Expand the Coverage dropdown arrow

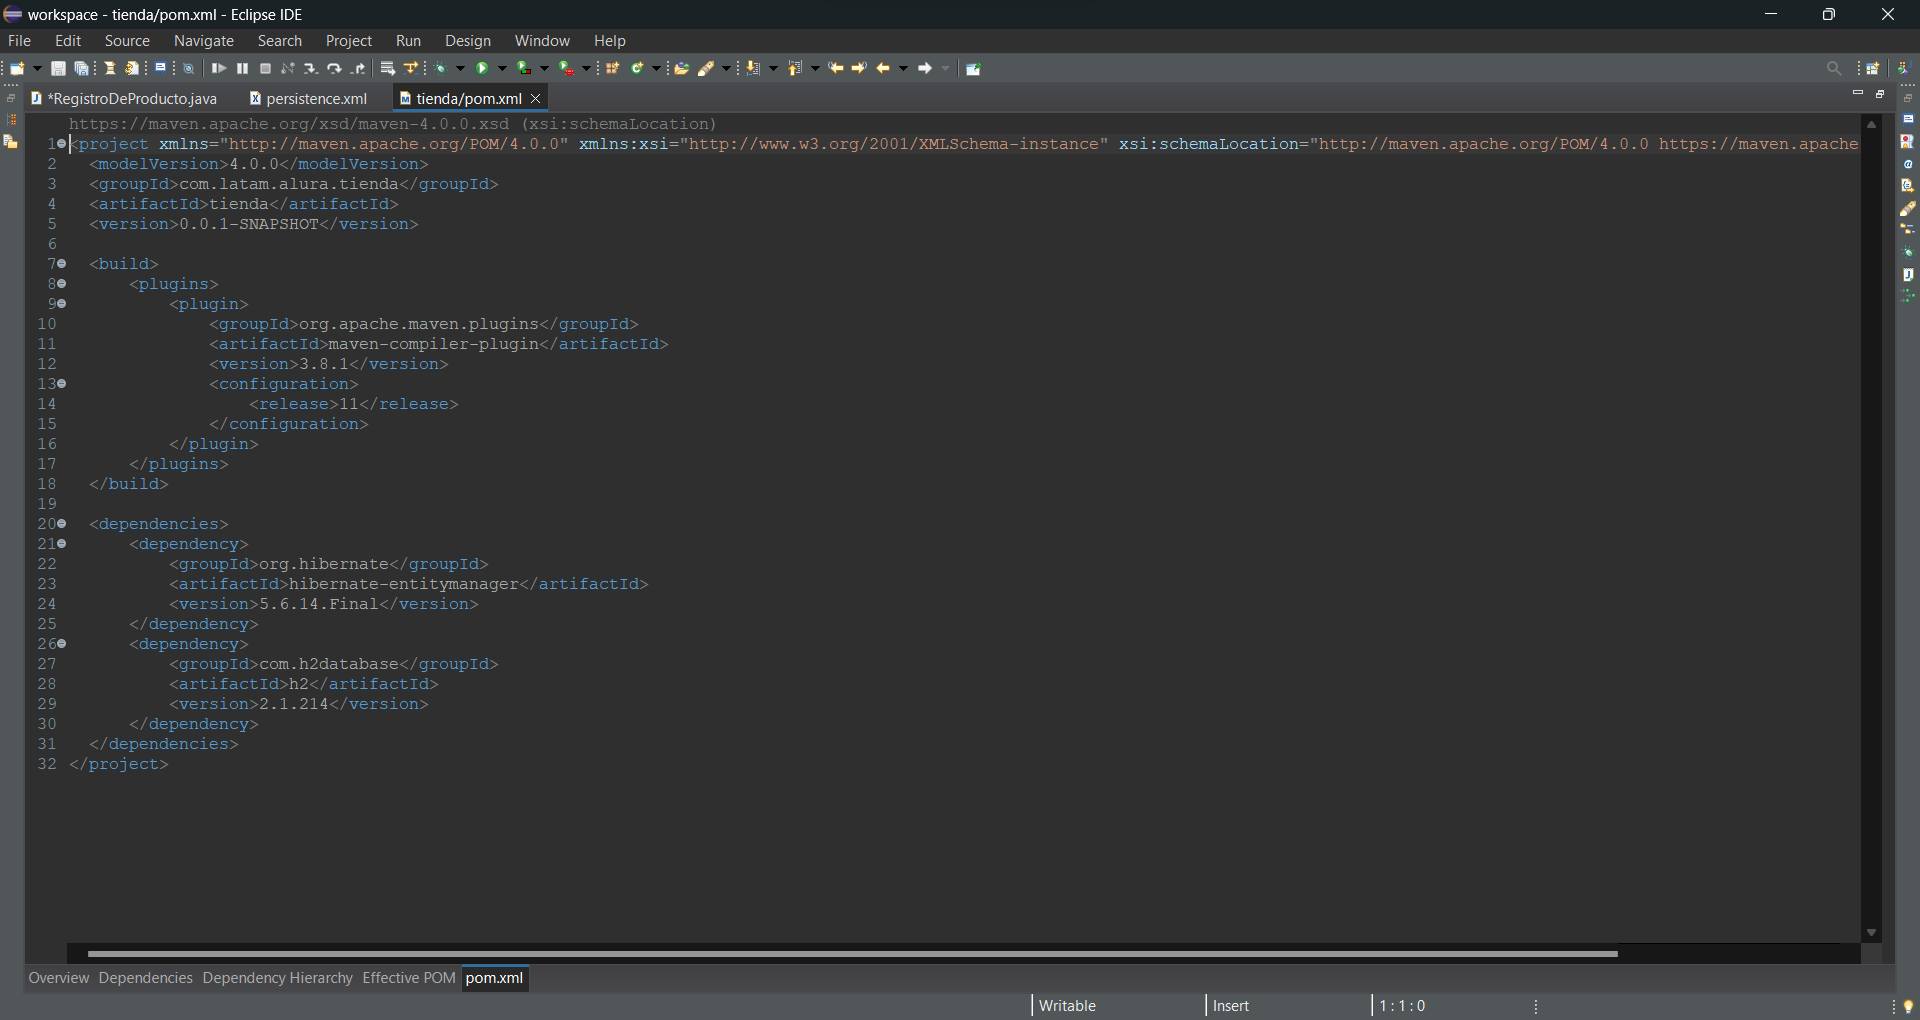tap(545, 68)
